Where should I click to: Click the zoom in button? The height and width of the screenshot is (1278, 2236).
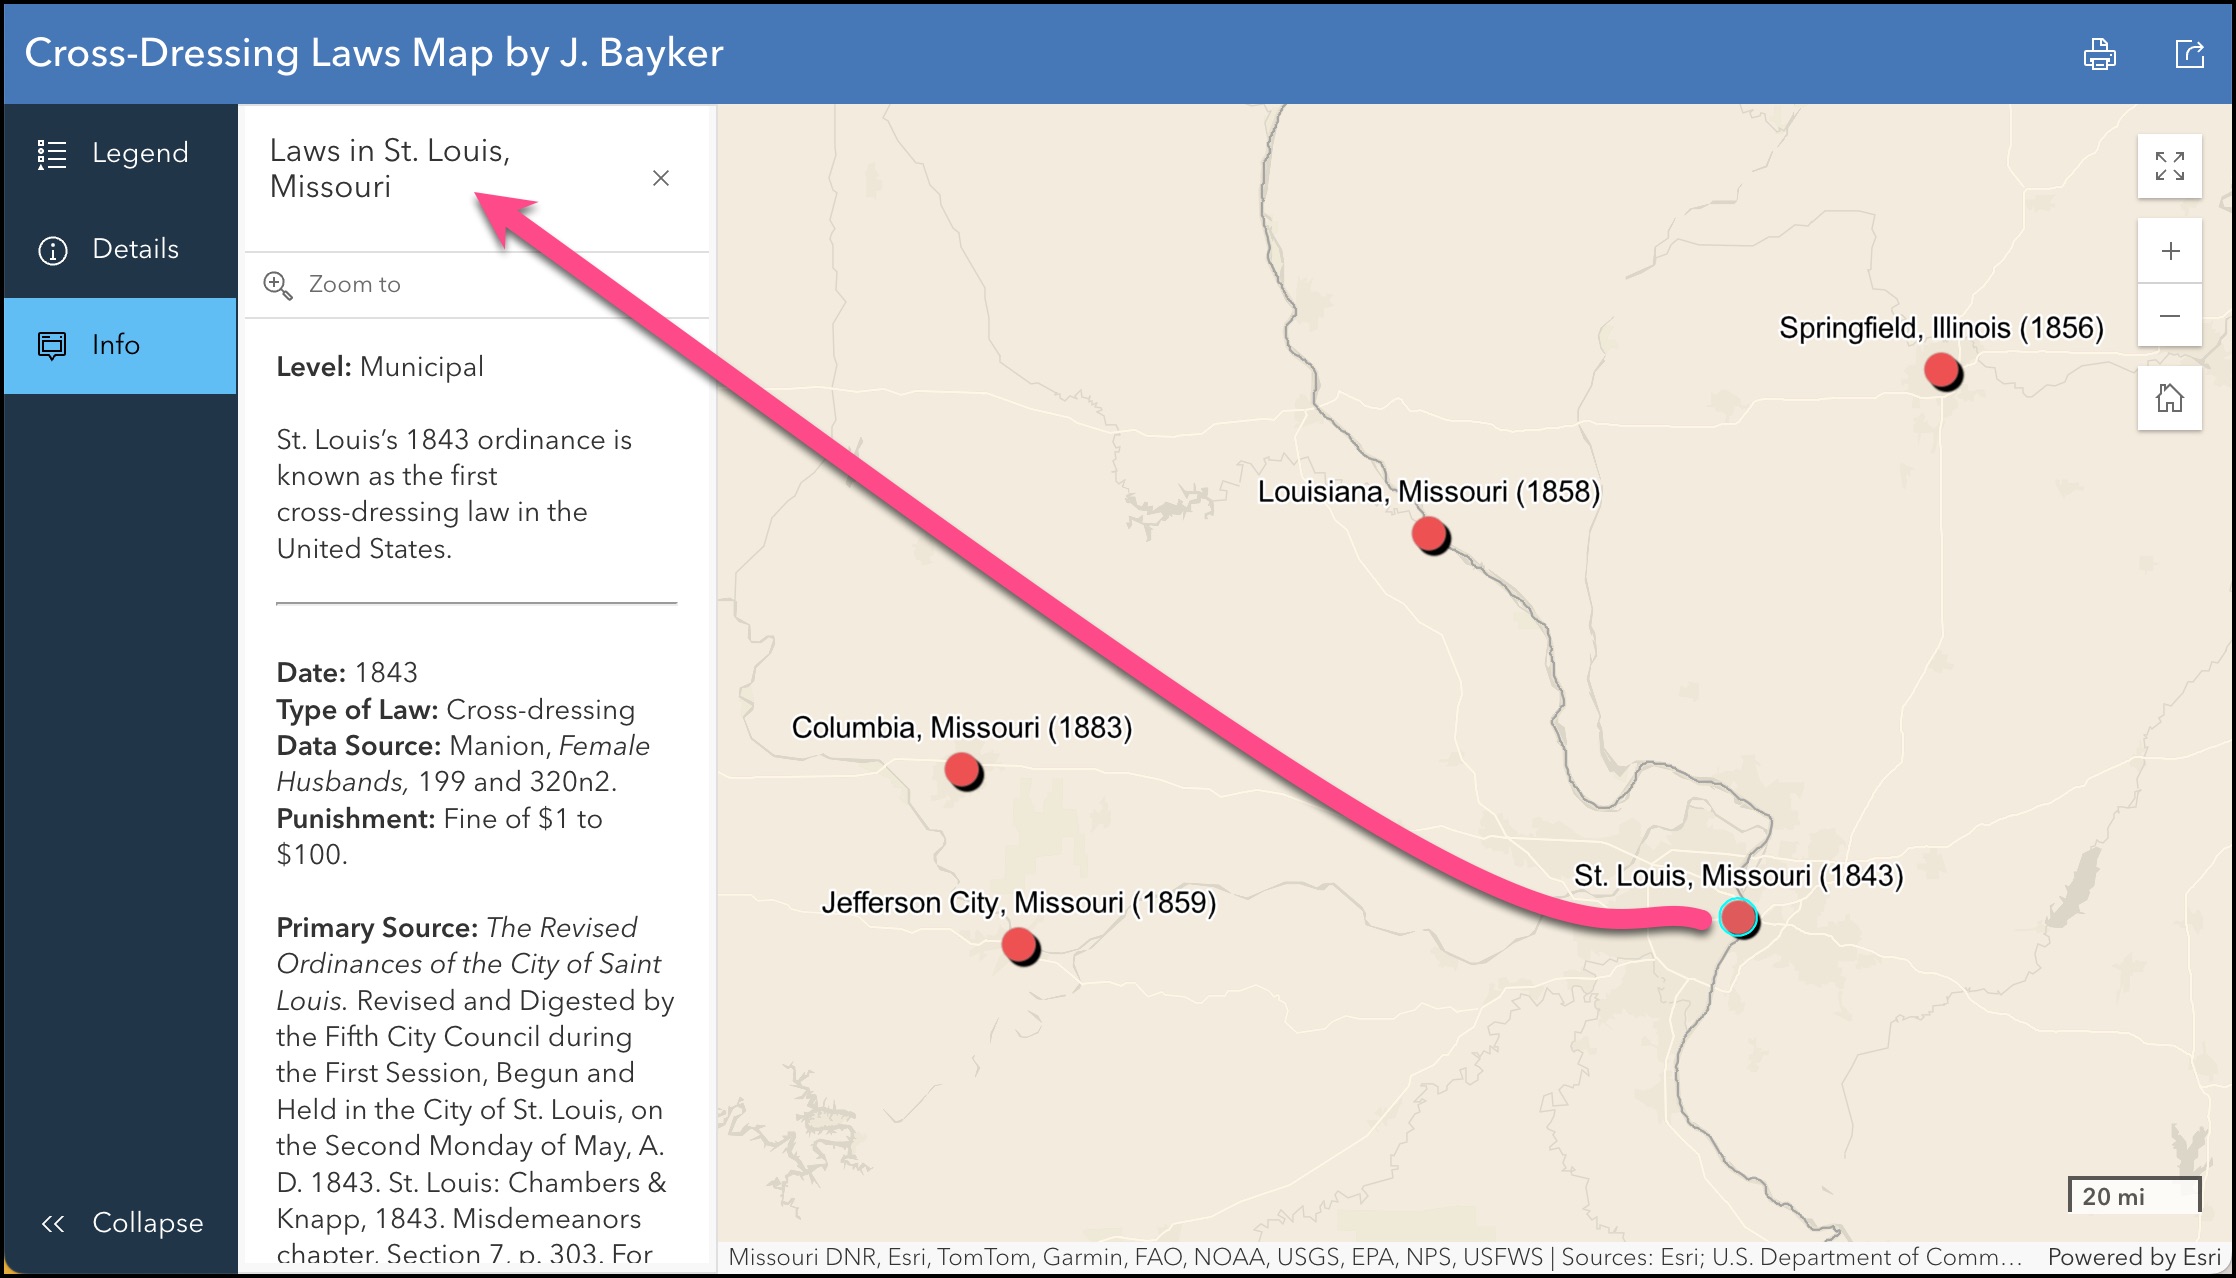(x=2172, y=252)
